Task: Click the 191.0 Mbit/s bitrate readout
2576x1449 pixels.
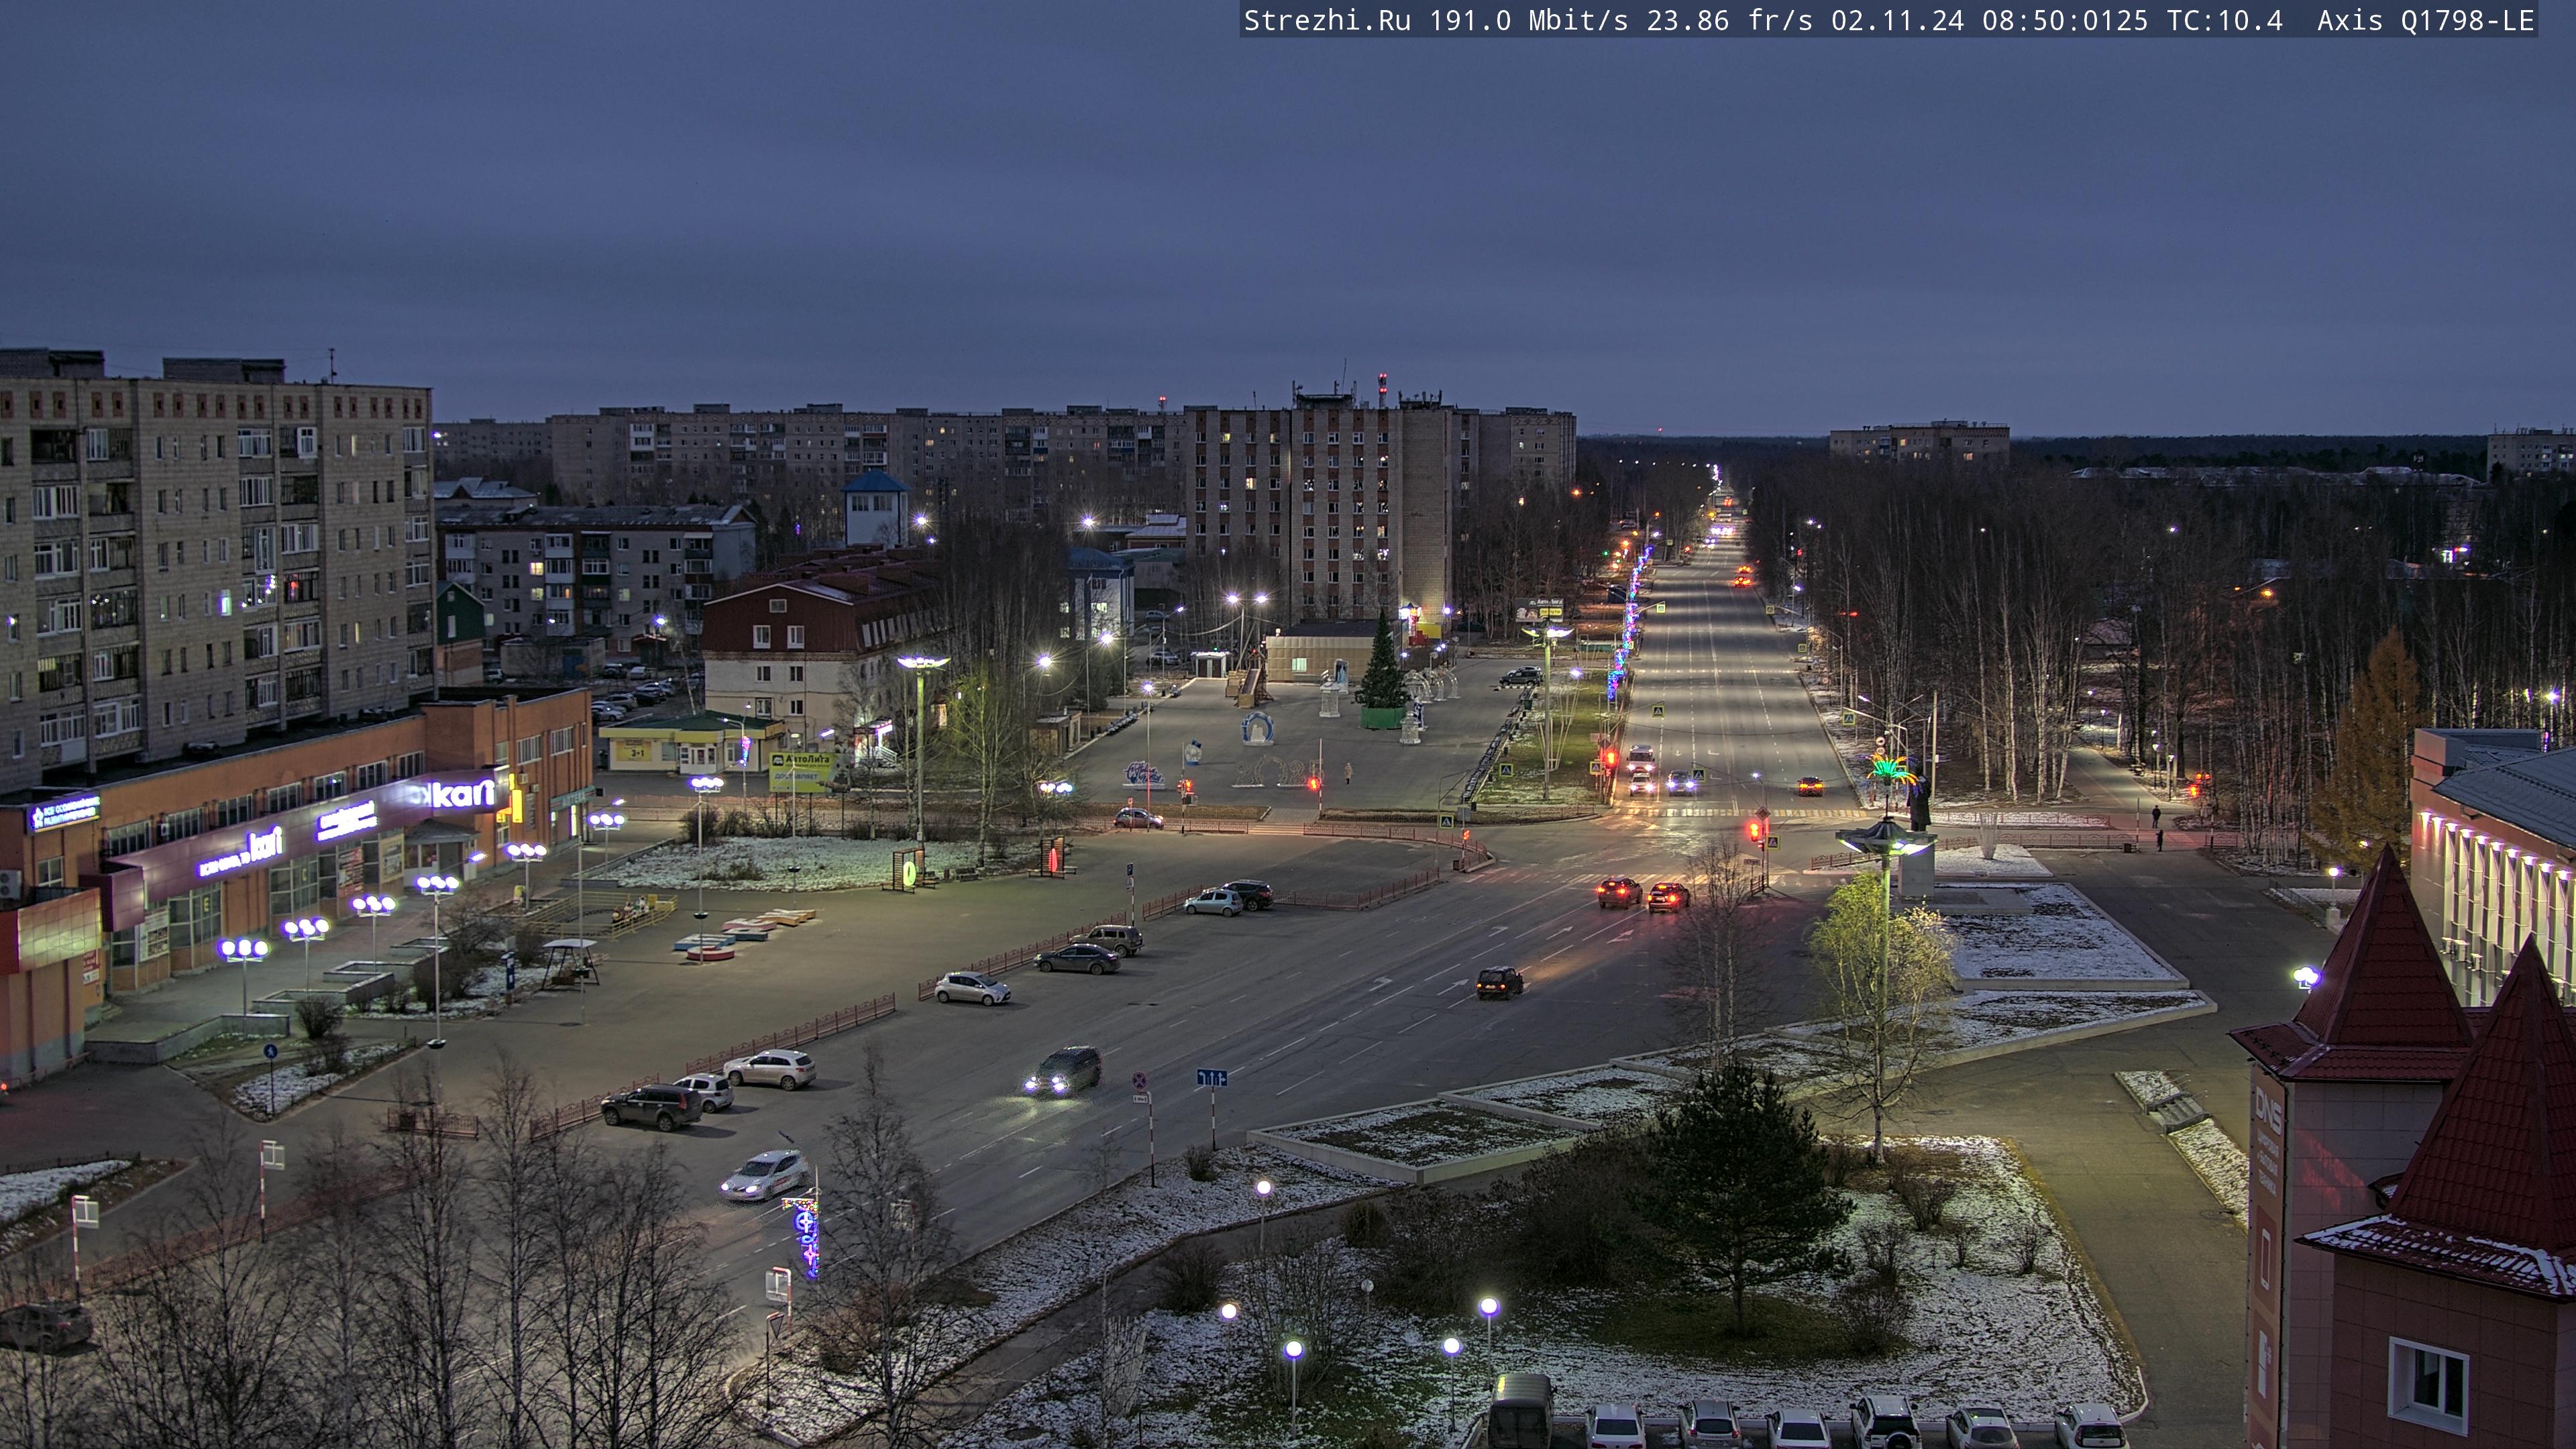Action: (1529, 20)
